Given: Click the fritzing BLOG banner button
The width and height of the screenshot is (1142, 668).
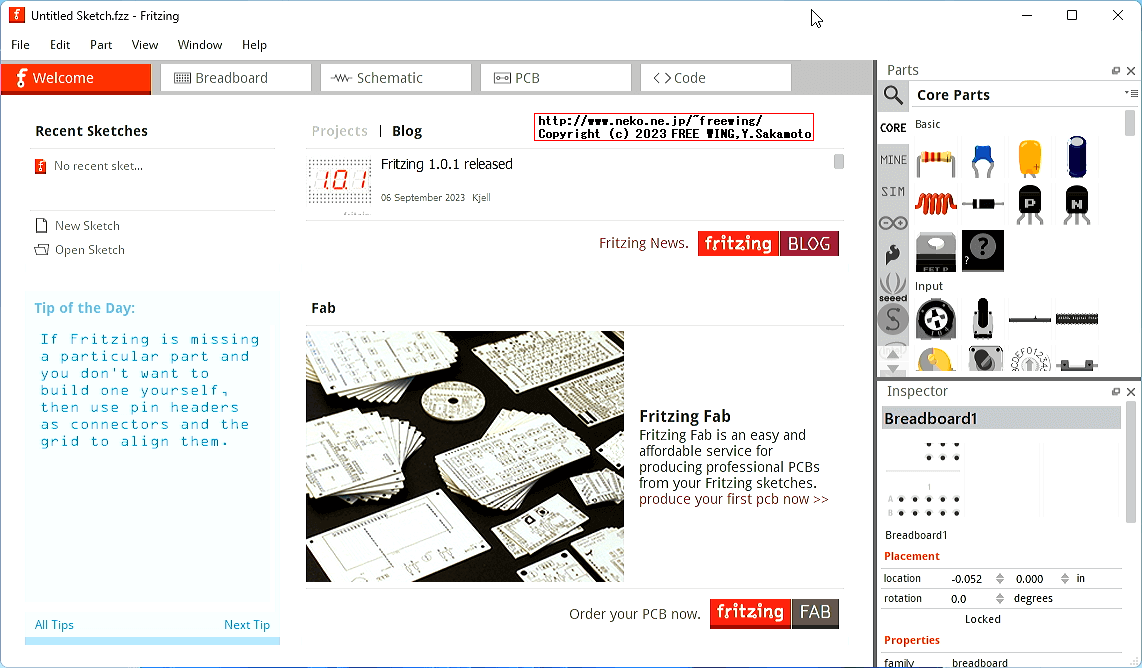Looking at the screenshot, I should (768, 243).
